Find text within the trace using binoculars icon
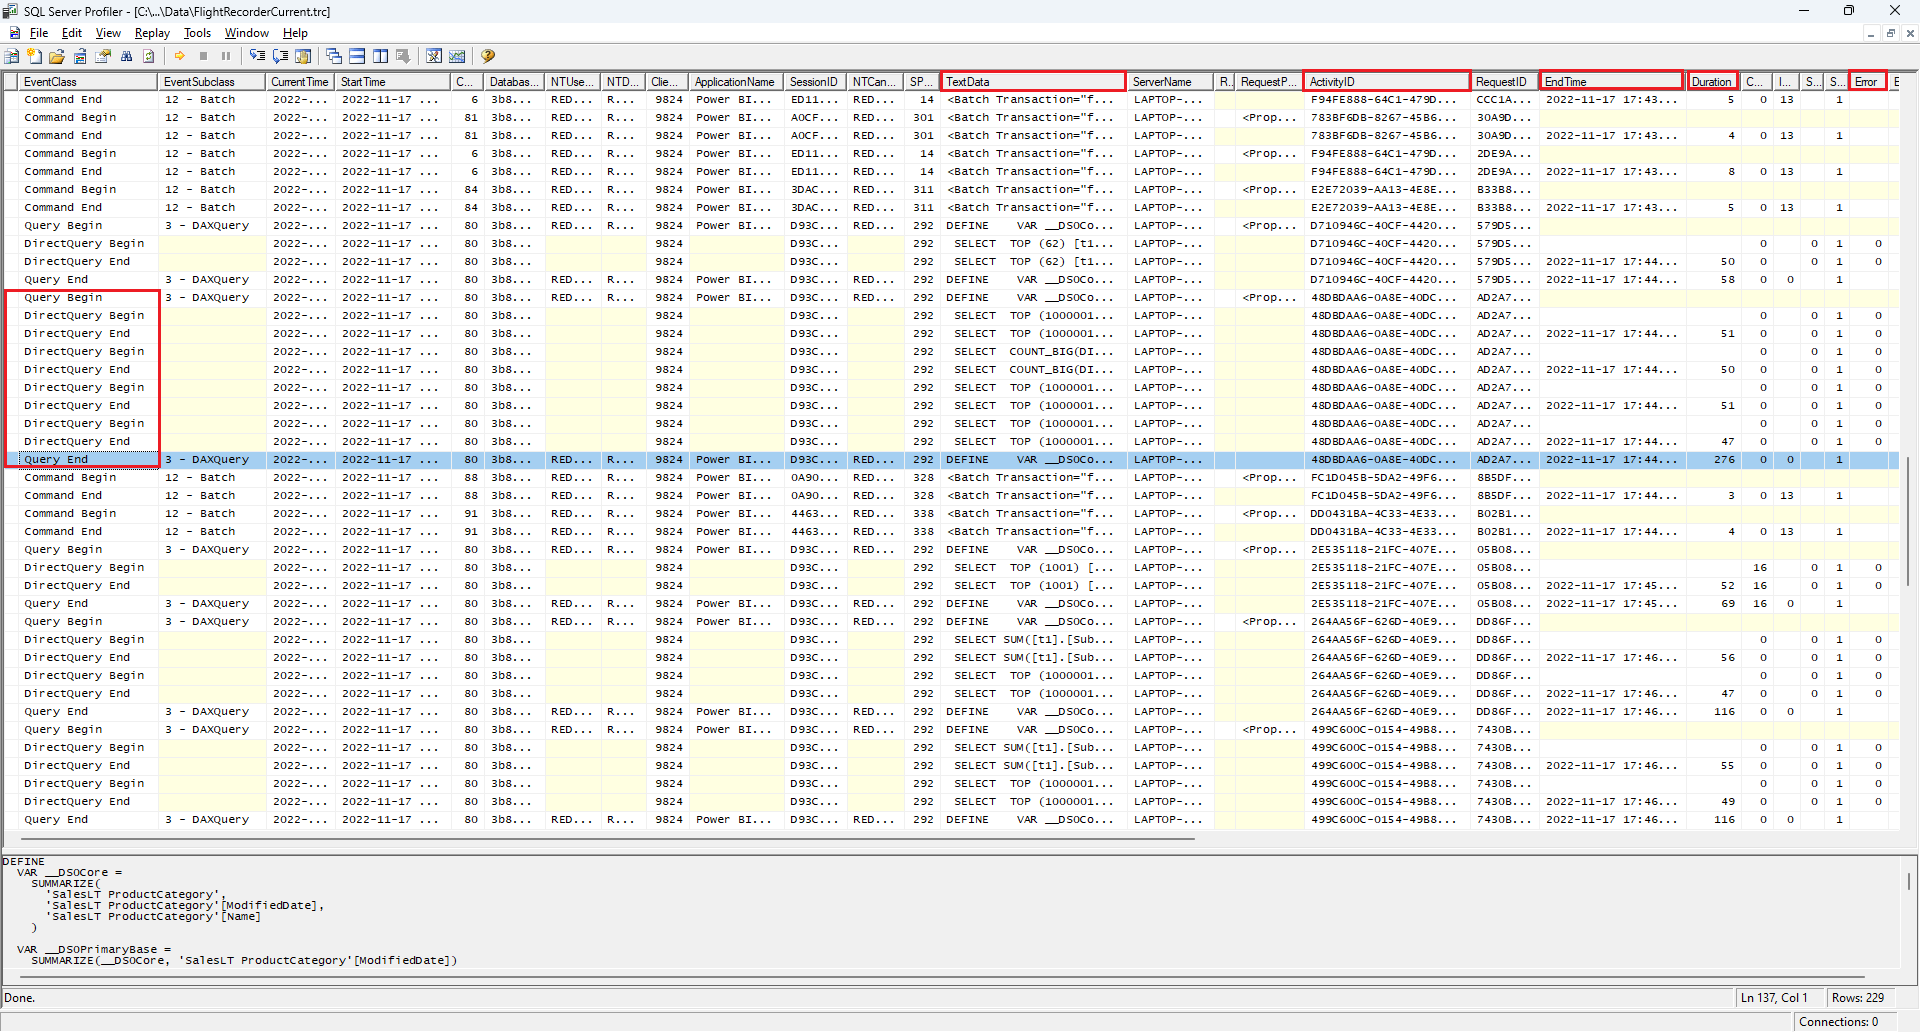1920x1032 pixels. coord(126,56)
